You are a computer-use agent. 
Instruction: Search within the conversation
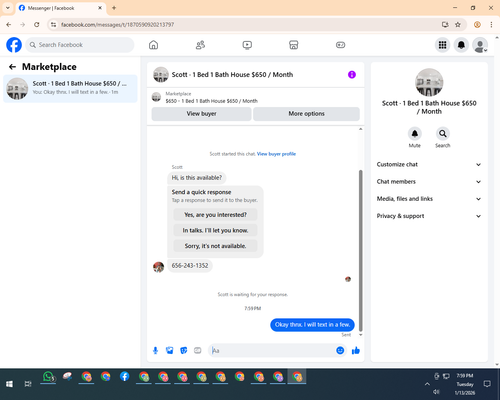[x=443, y=134]
